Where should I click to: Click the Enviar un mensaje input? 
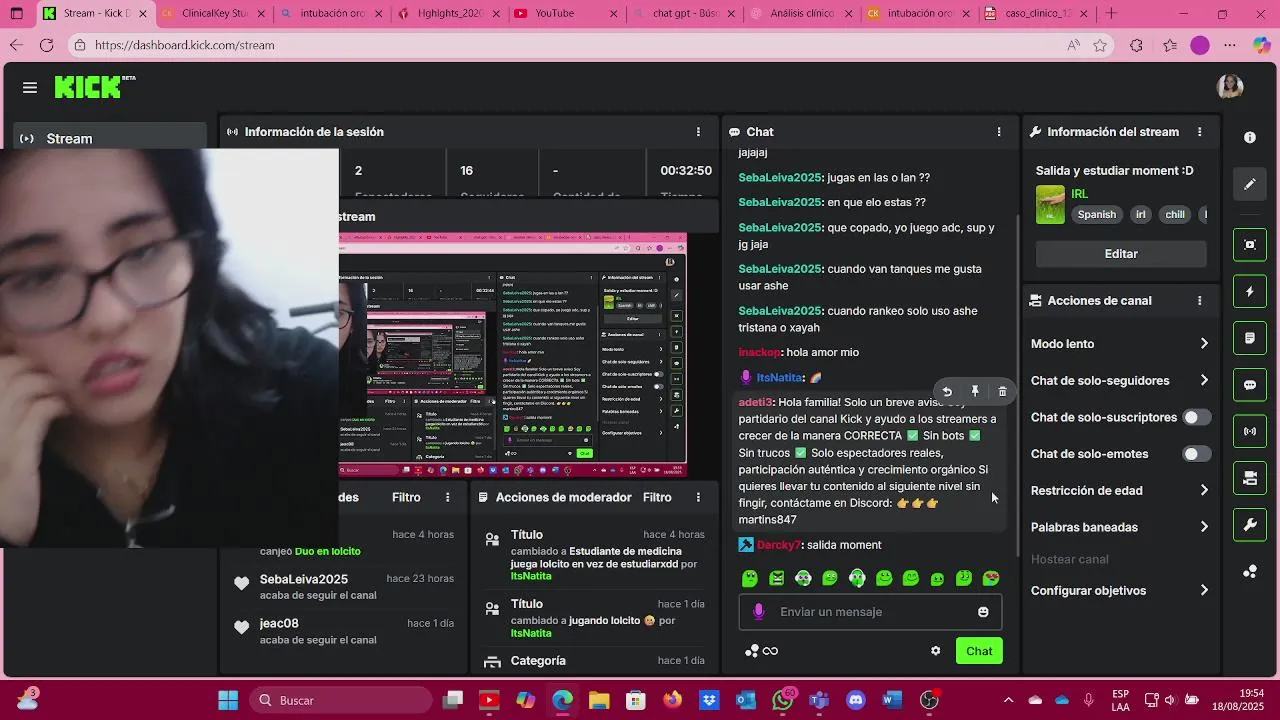click(870, 612)
